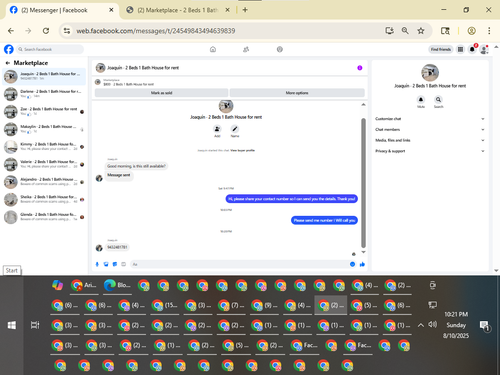Click the voice clip microphone icon
The image size is (500, 375).
[97, 264]
